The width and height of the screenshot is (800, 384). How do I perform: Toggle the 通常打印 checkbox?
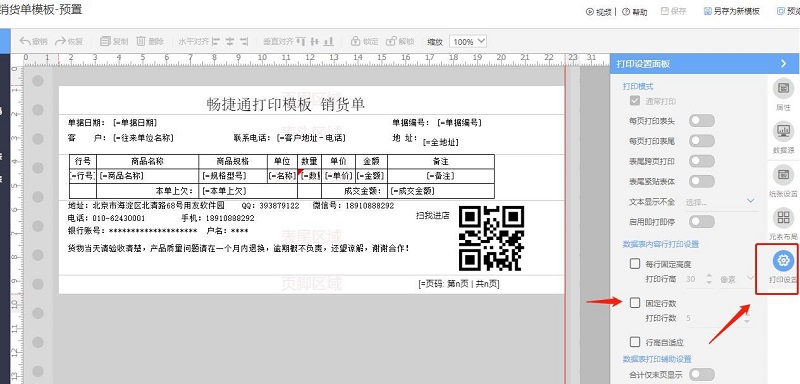(x=635, y=101)
